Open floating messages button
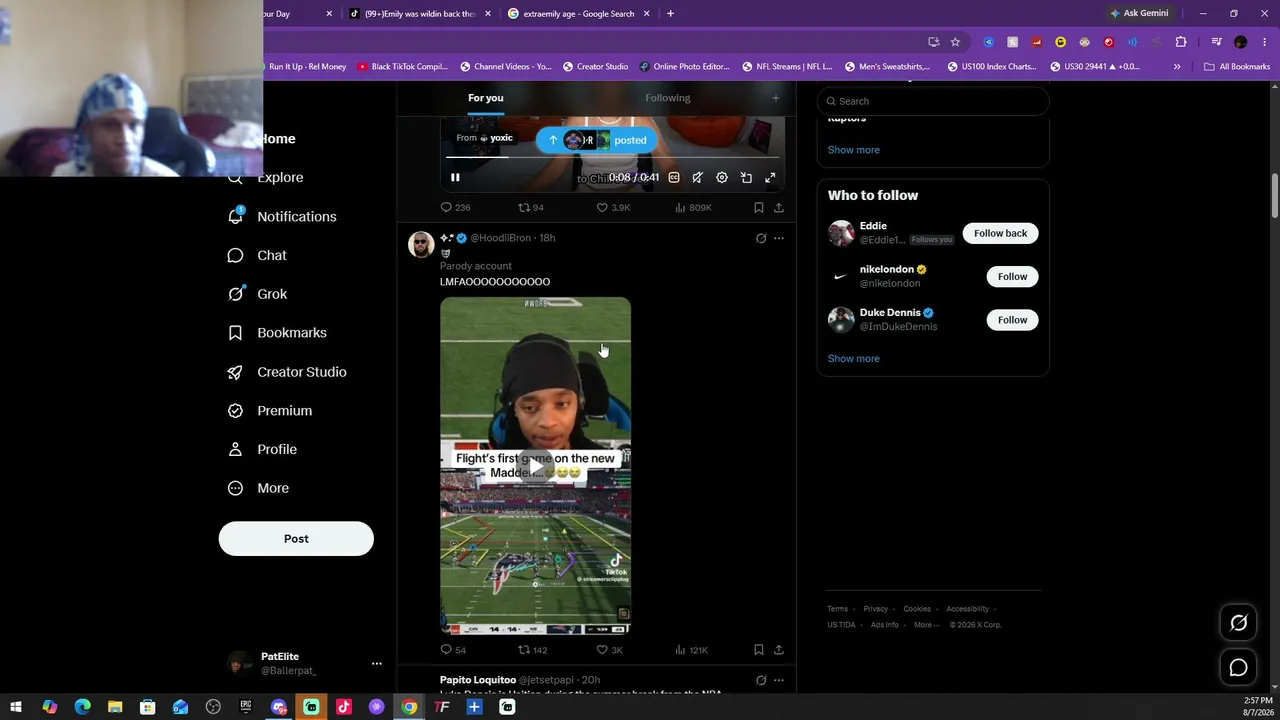The width and height of the screenshot is (1280, 720). 1238,668
